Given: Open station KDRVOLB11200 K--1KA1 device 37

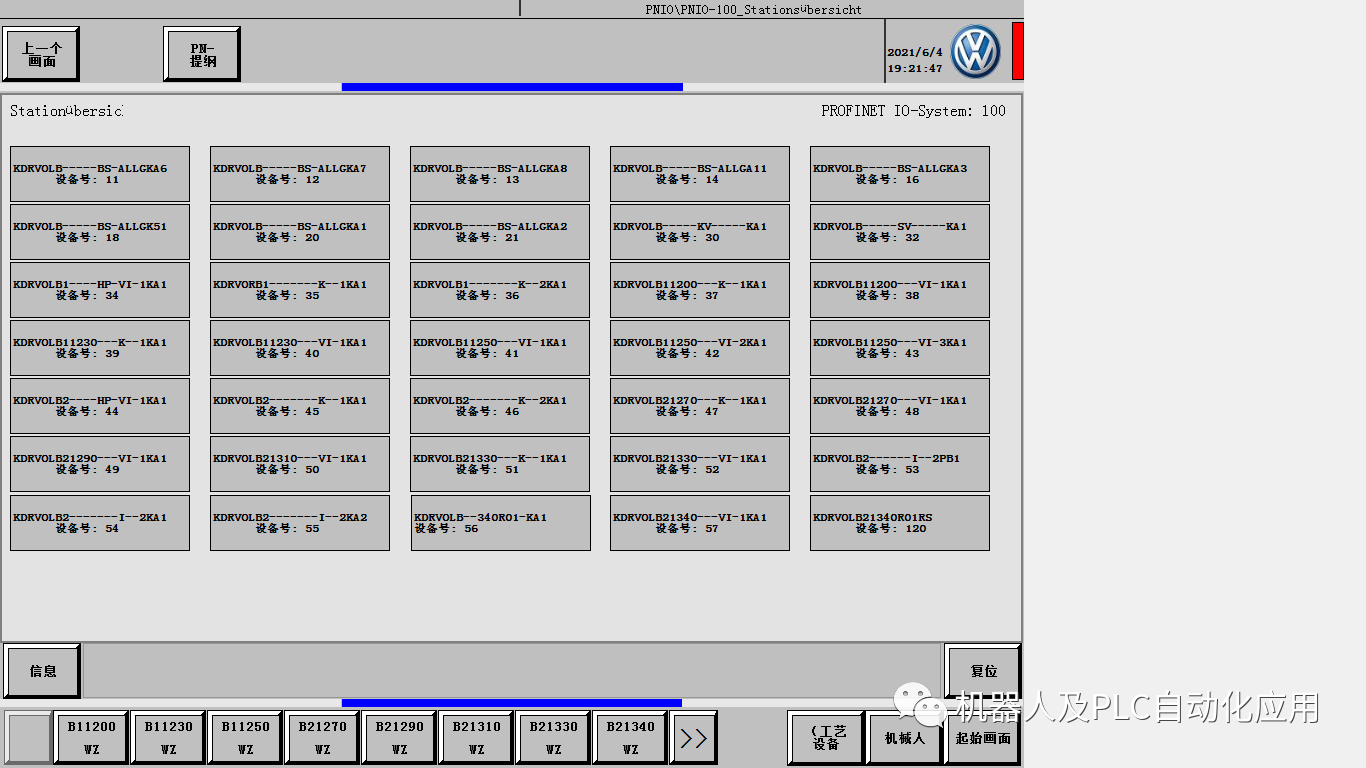Looking at the screenshot, I should (700, 290).
